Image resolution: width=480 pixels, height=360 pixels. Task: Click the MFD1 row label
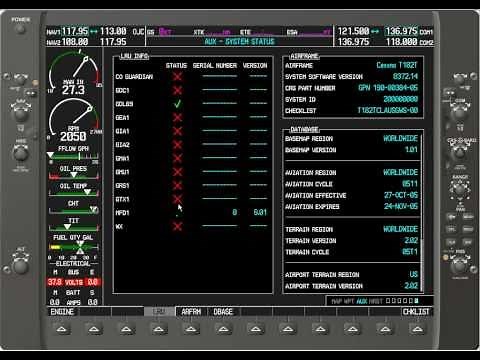click(x=122, y=213)
